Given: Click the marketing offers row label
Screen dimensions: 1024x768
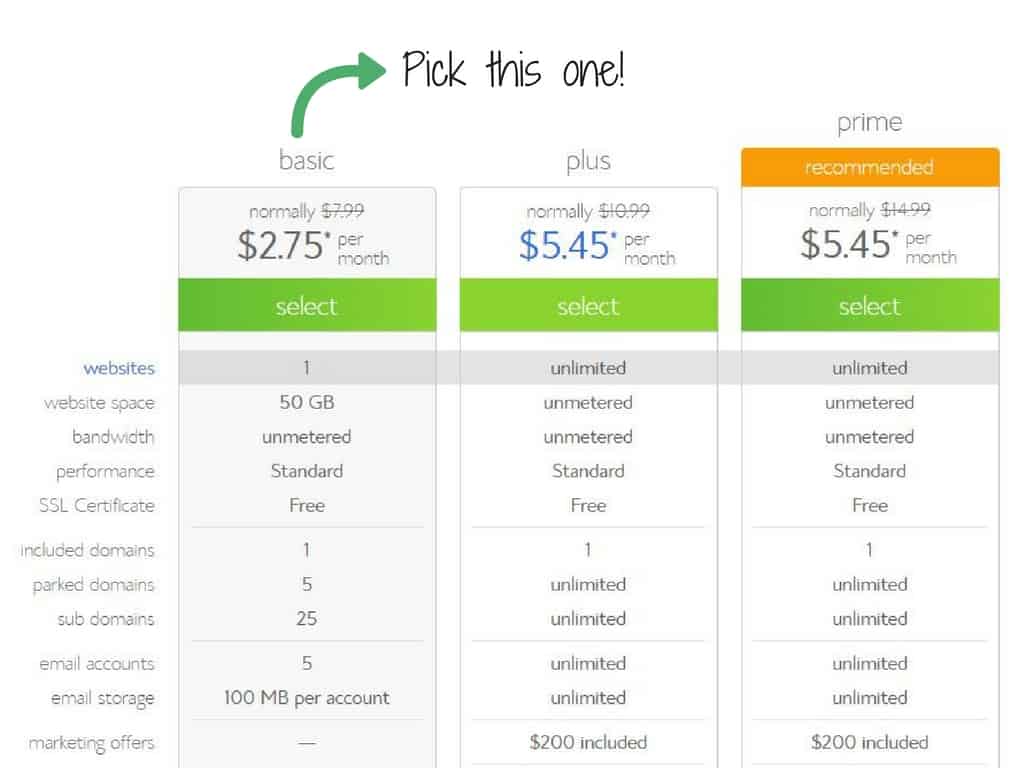Looking at the screenshot, I should click(x=91, y=743).
